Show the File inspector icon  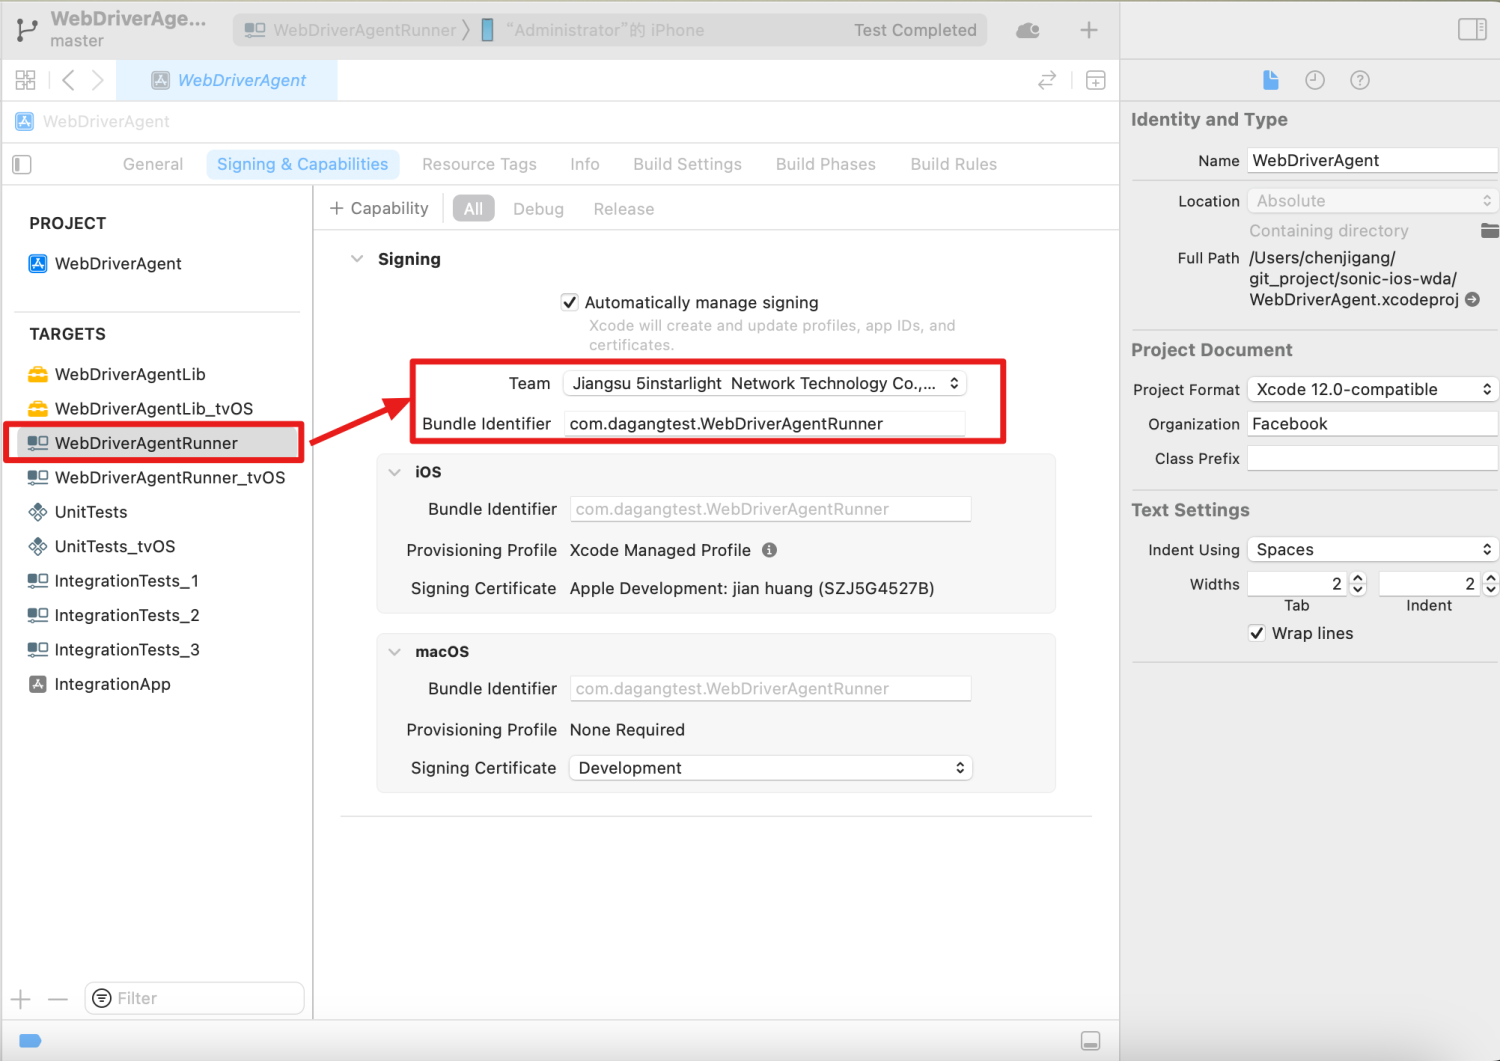coord(1270,80)
